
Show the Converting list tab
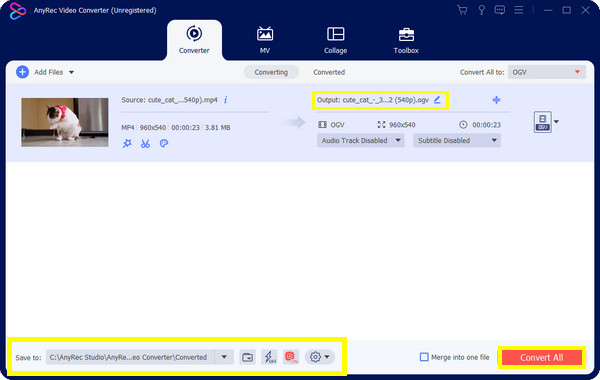[271, 72]
